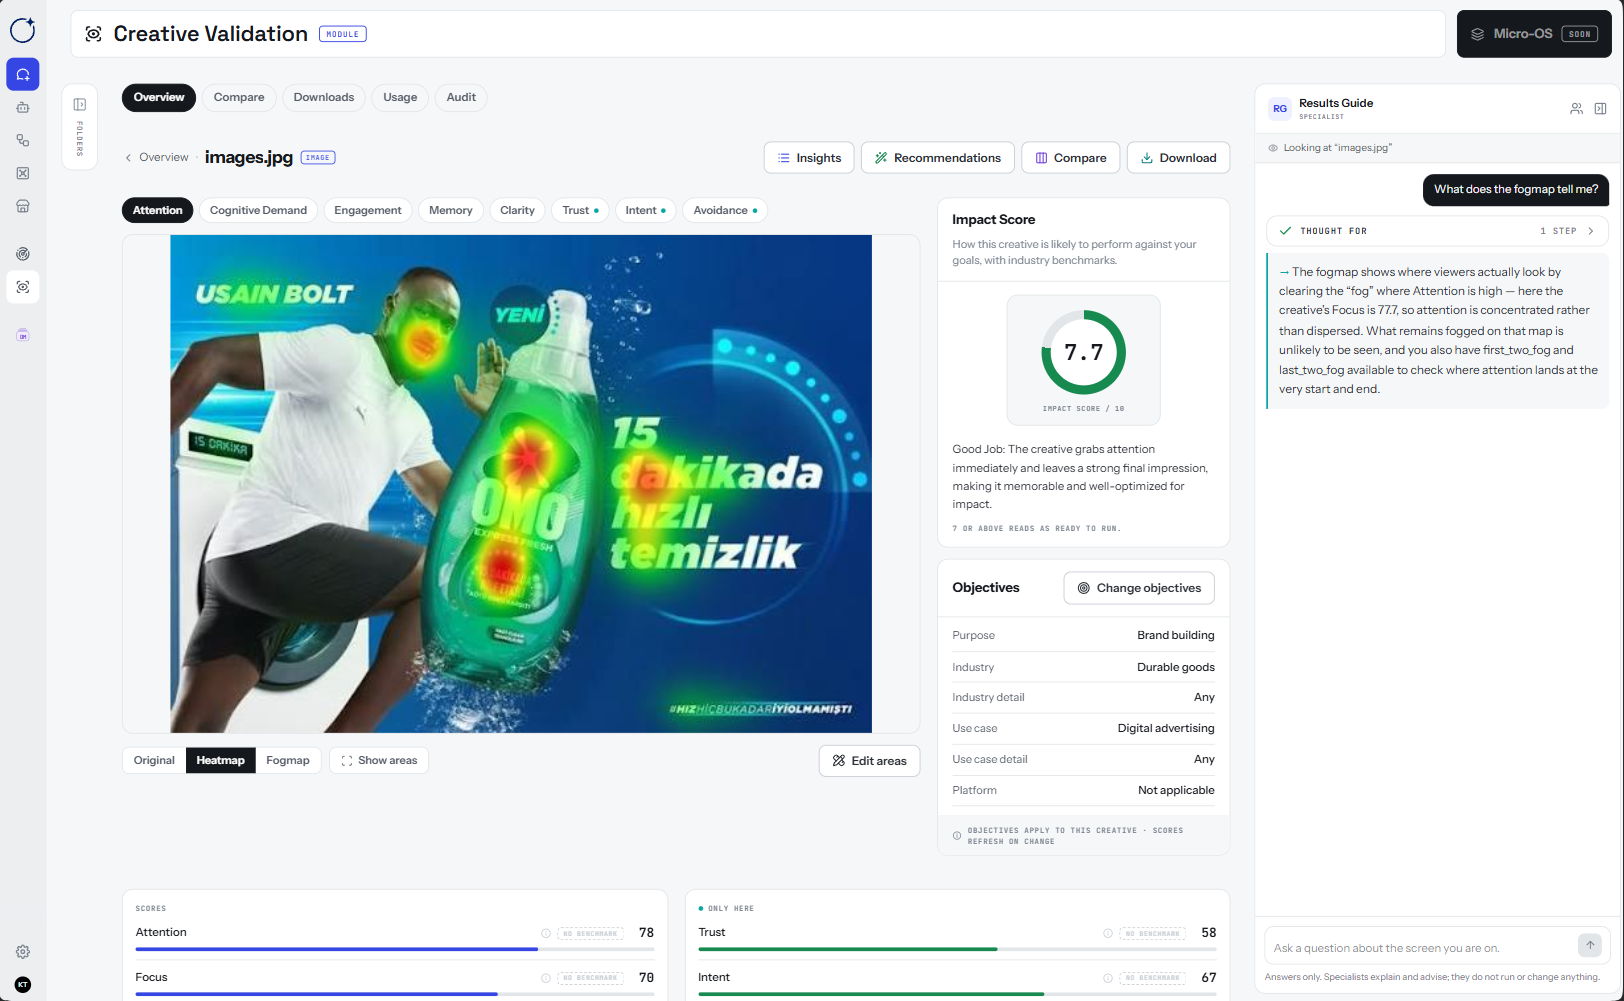1624x1001 pixels.
Task: Click the Micro-OS layers button
Action: tap(1534, 34)
